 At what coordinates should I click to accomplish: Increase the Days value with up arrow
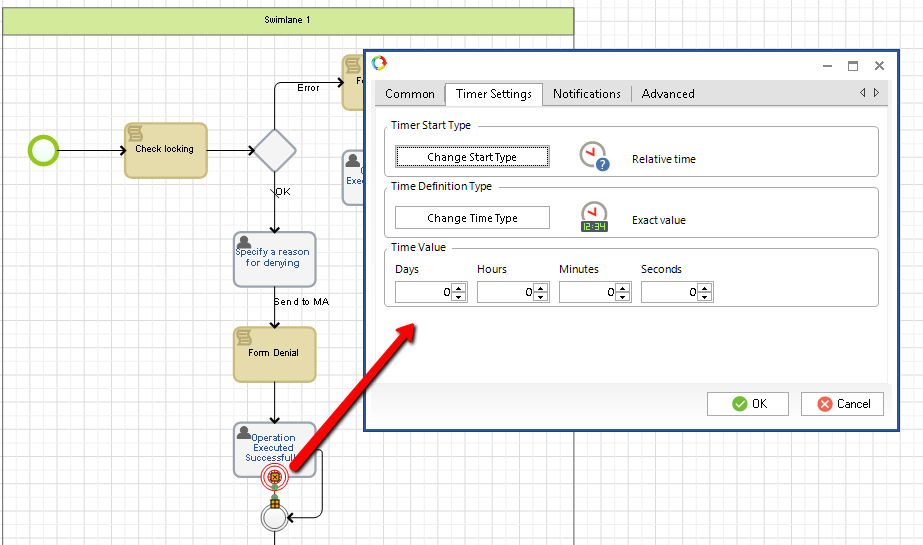[459, 288]
